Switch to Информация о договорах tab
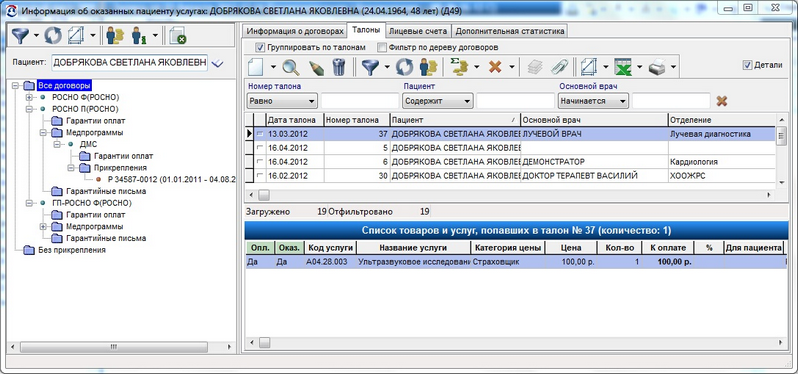The width and height of the screenshot is (798, 374). 295,31
